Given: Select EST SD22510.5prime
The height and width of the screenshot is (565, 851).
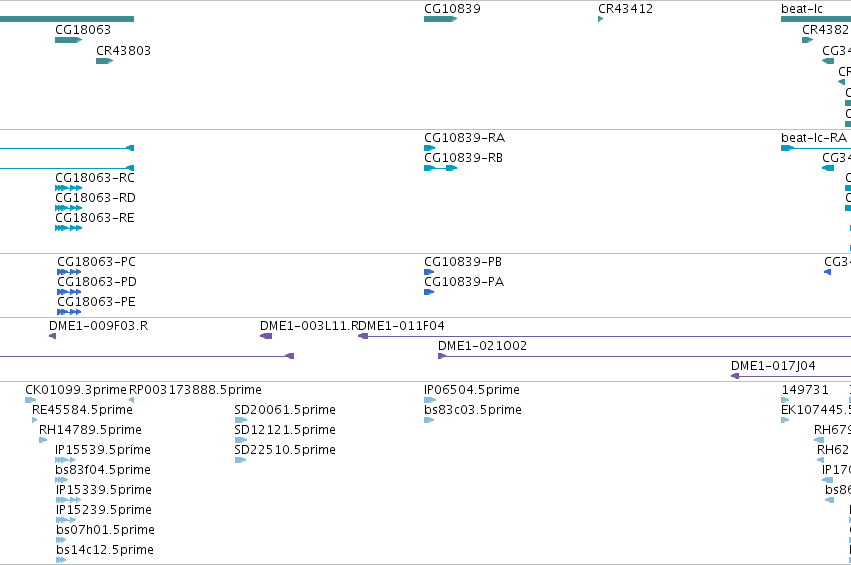Looking at the screenshot, I should tap(285, 450).
